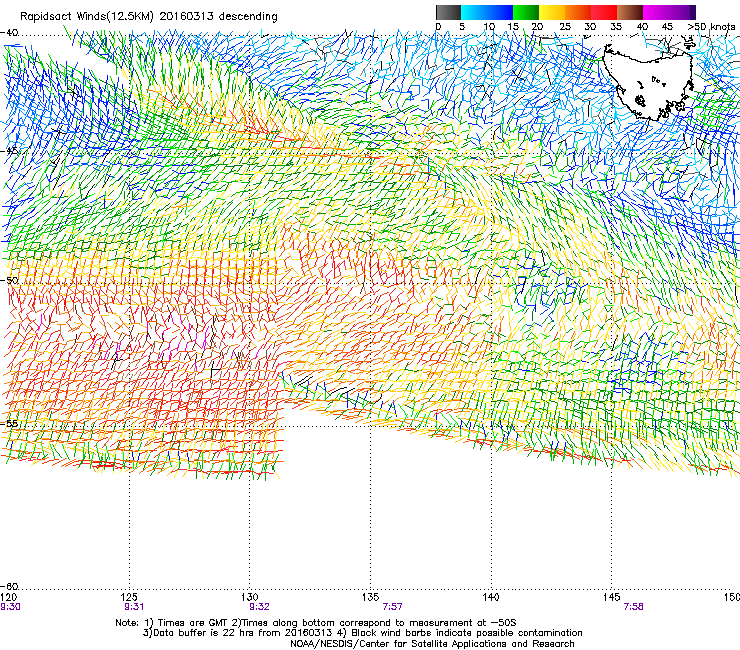This screenshot has height=650, width=740.
Task: Click the '-55' latitude axis label
Action: (9, 423)
